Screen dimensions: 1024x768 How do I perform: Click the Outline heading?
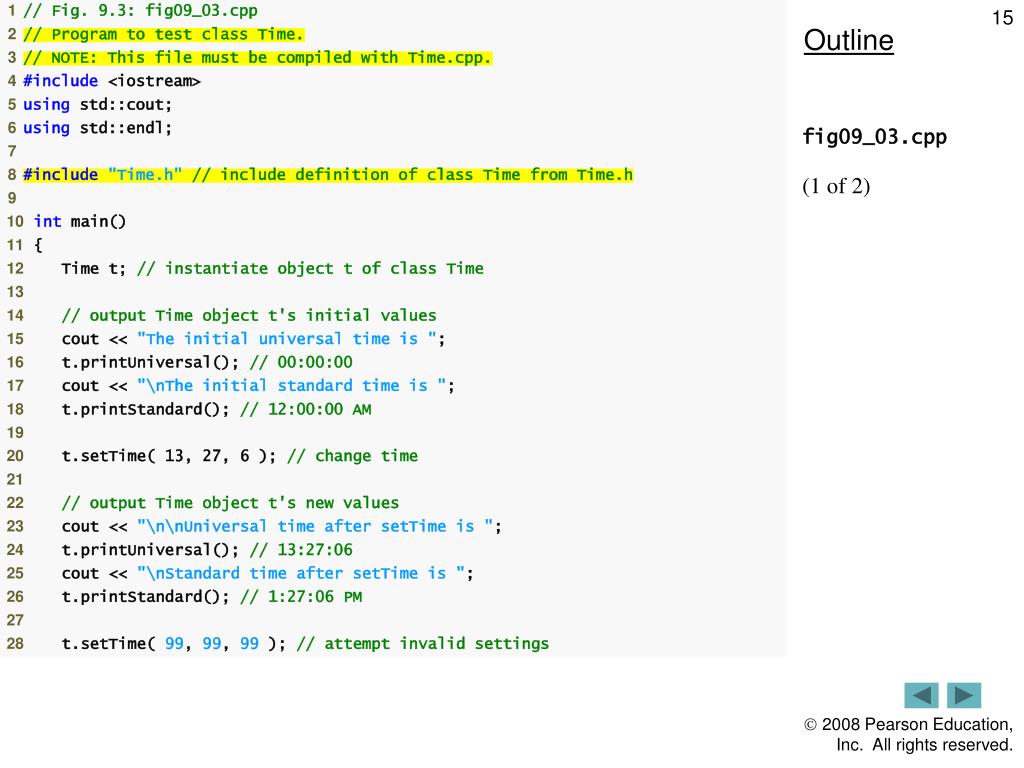848,40
